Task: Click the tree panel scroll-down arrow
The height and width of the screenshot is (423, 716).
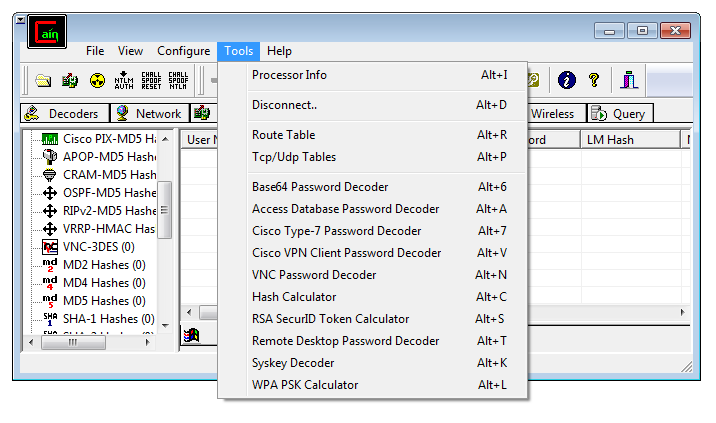Action: coord(165,322)
